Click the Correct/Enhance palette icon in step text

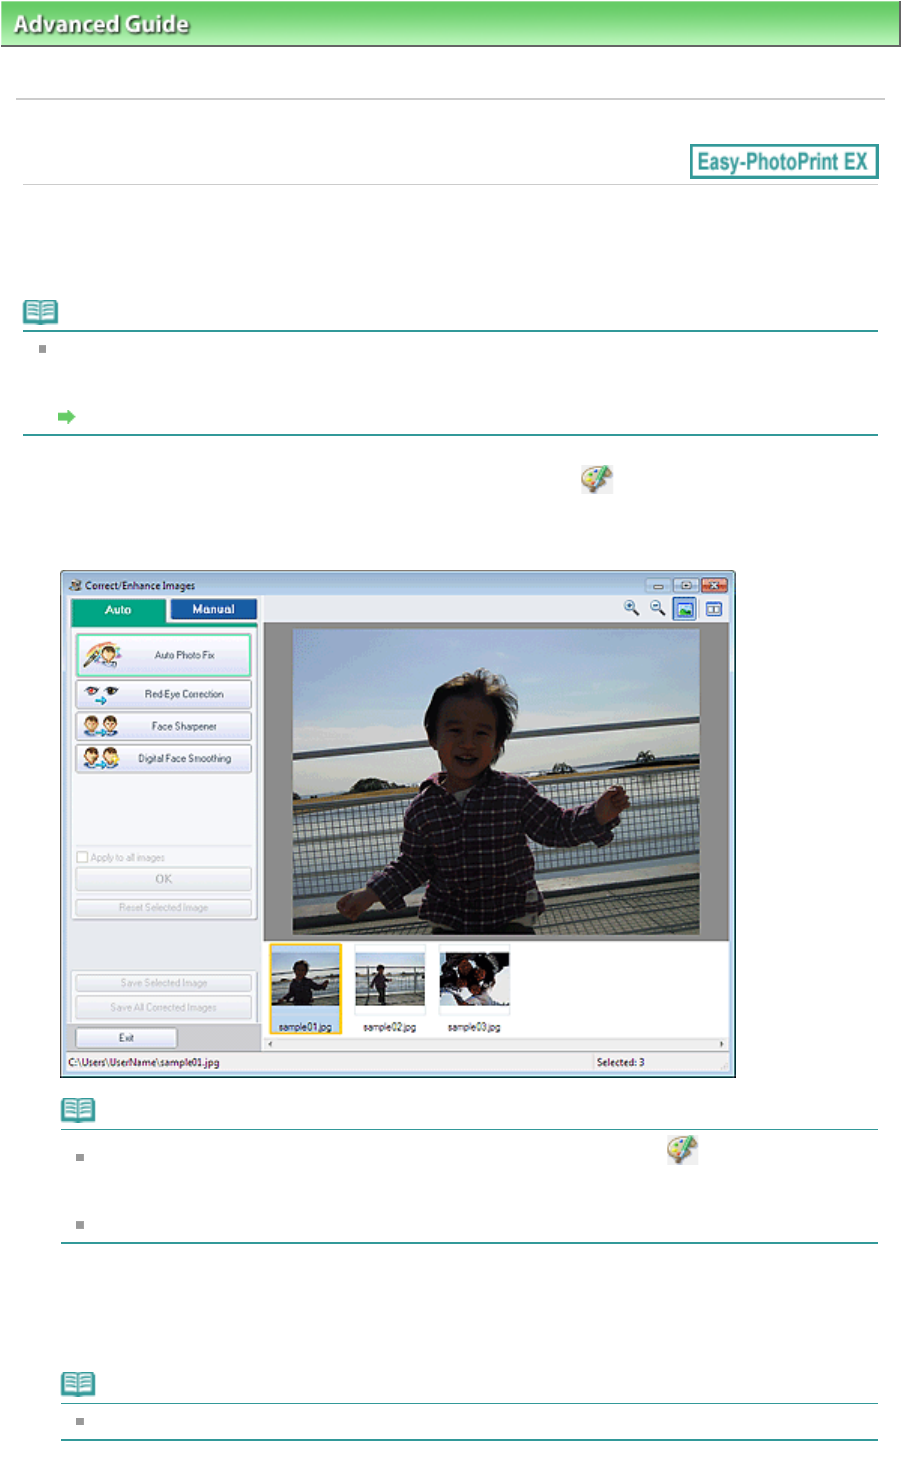tap(596, 479)
